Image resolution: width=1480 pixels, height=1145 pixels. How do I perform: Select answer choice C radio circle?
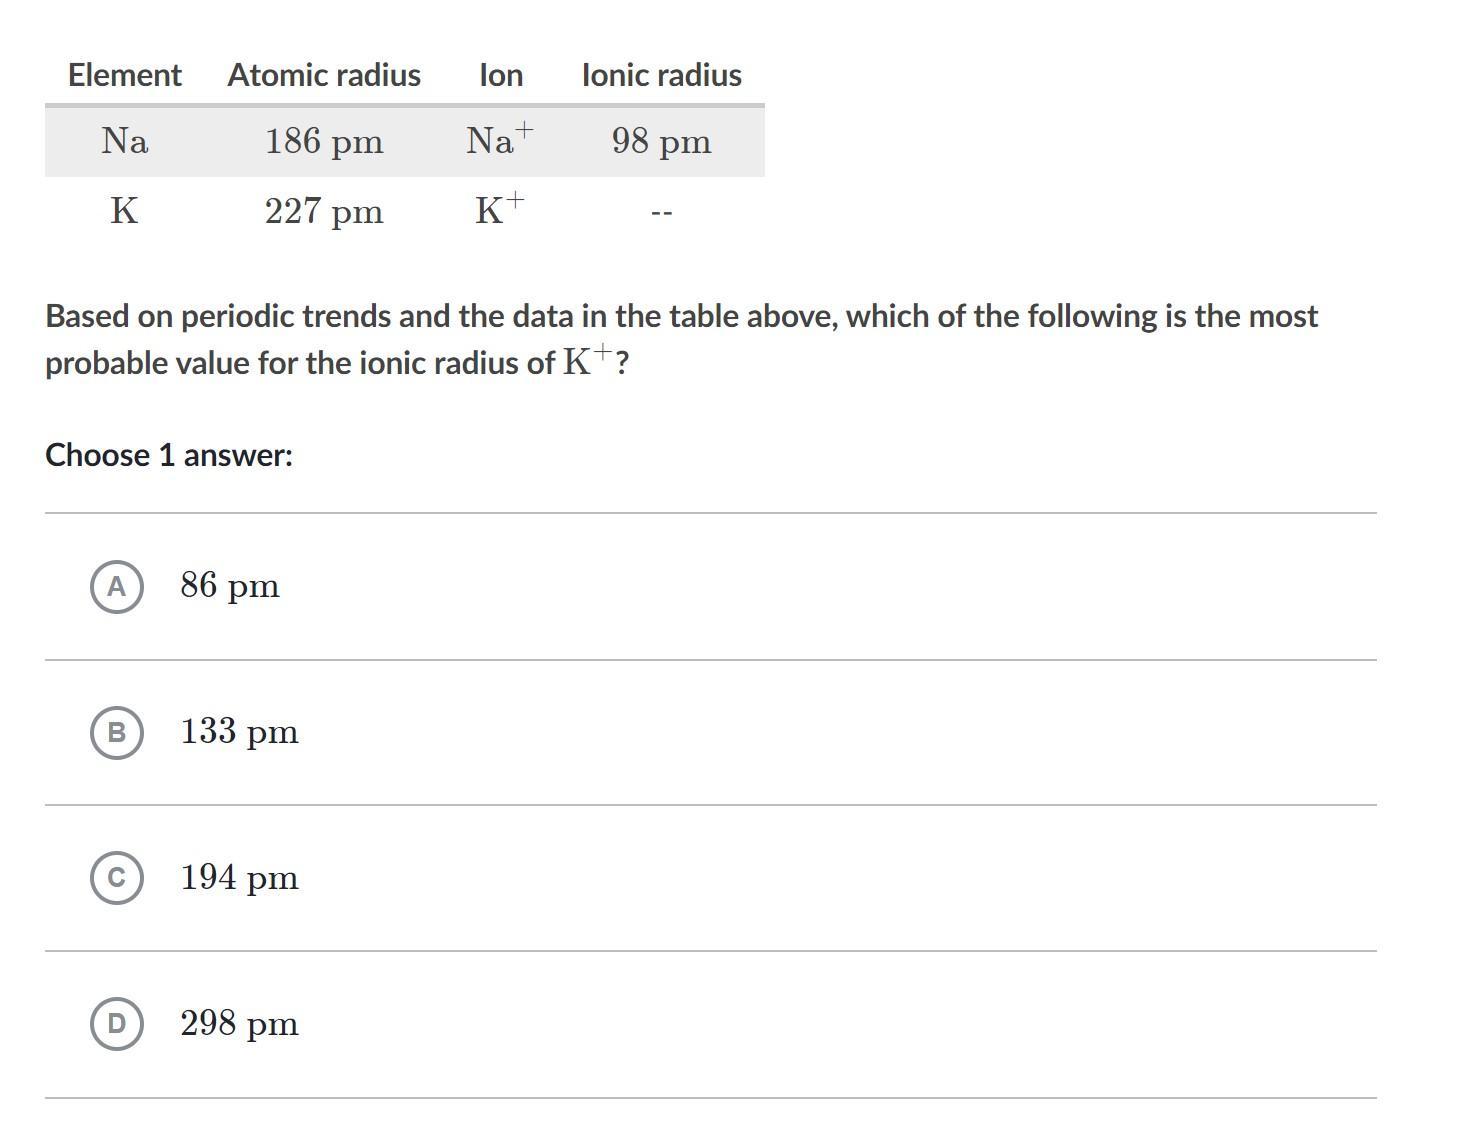117,878
